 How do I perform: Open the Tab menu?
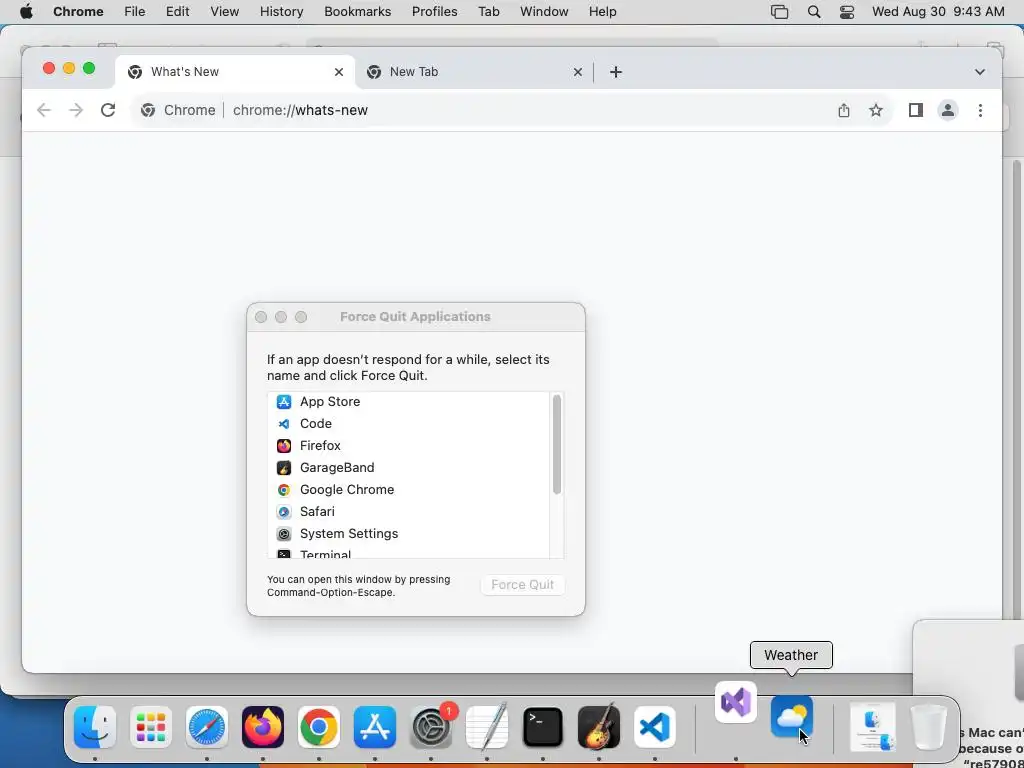click(x=488, y=12)
